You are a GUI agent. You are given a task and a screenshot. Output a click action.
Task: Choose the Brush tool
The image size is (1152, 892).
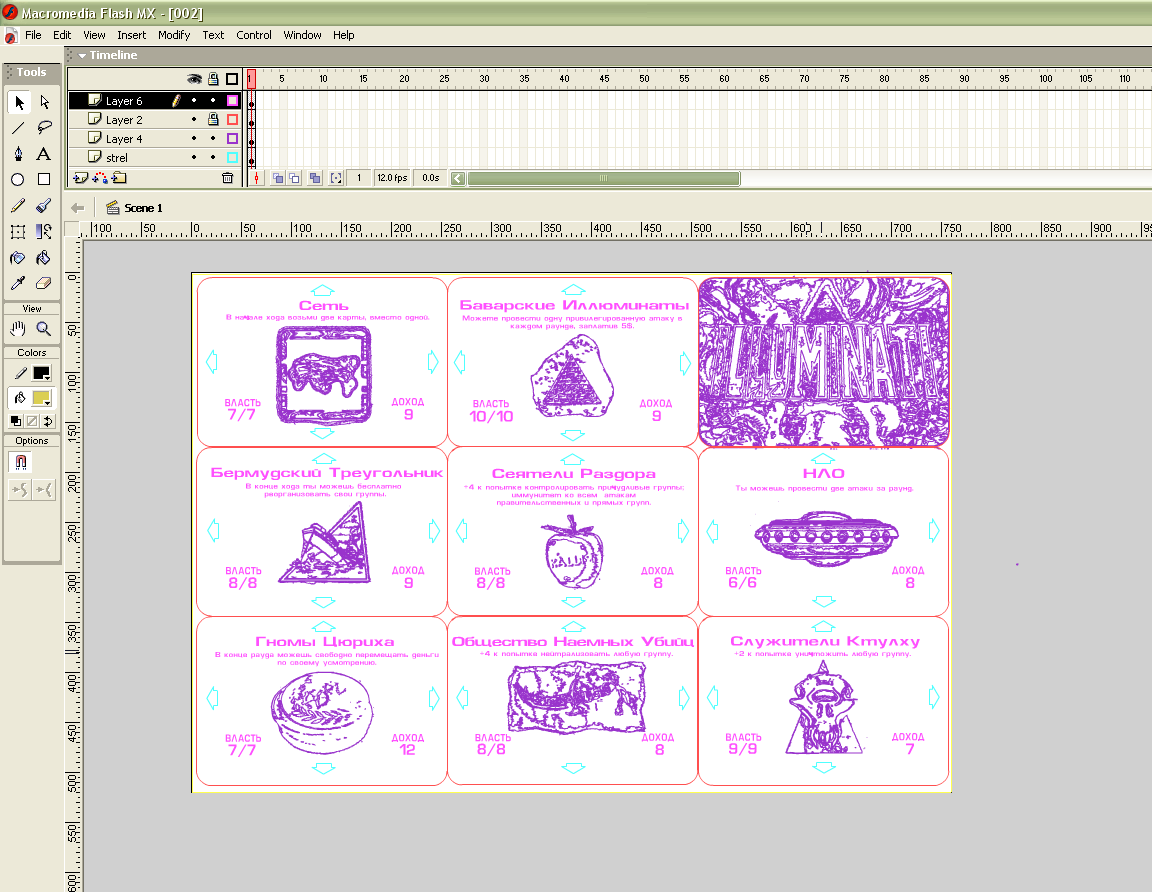point(44,206)
